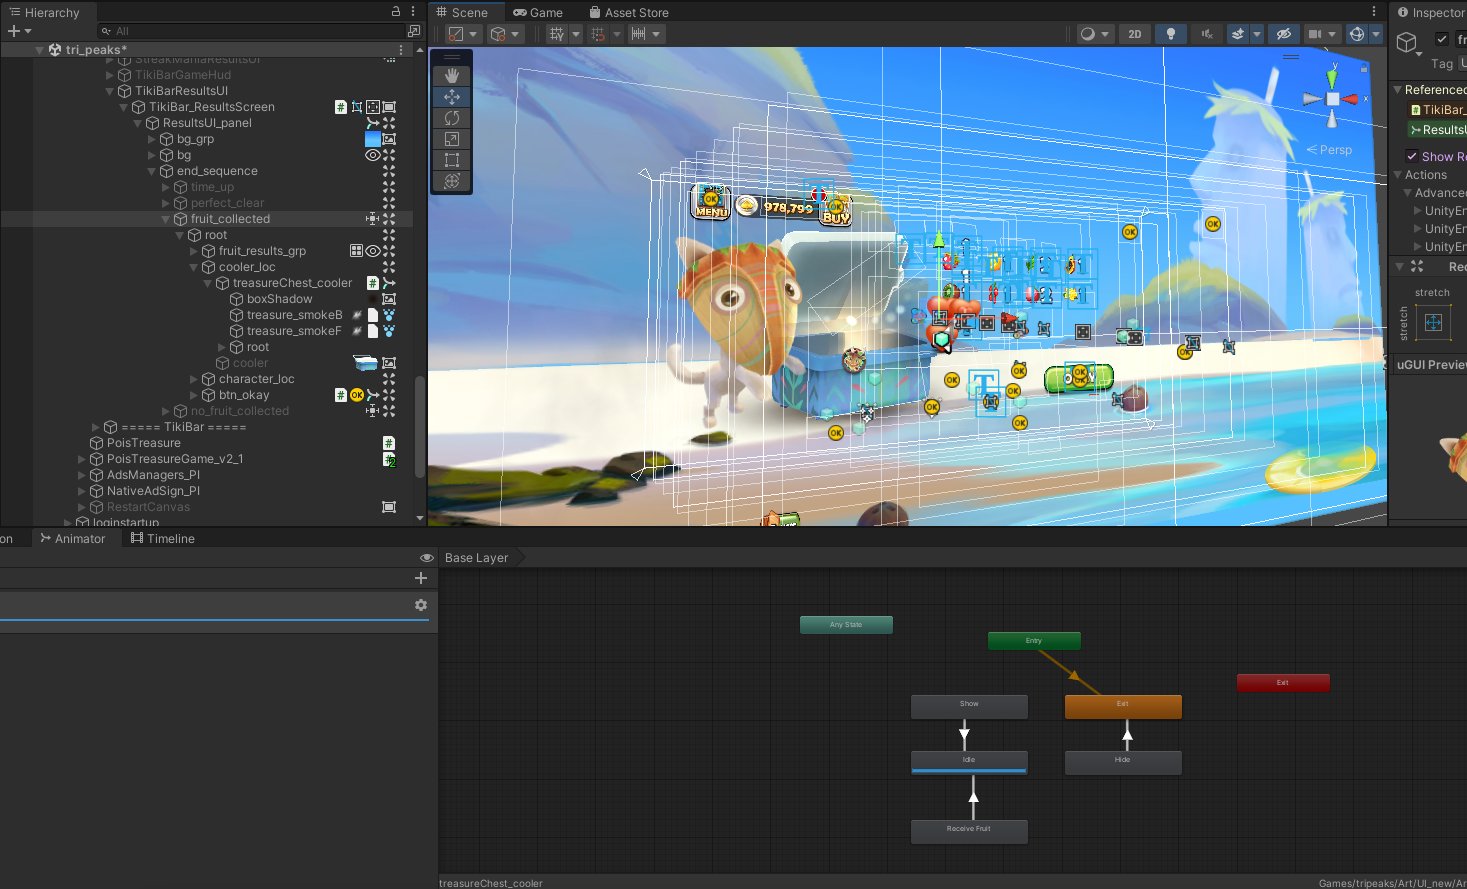This screenshot has width=1467, height=889.
Task: Toggle scene audio mute button
Action: [1207, 34]
